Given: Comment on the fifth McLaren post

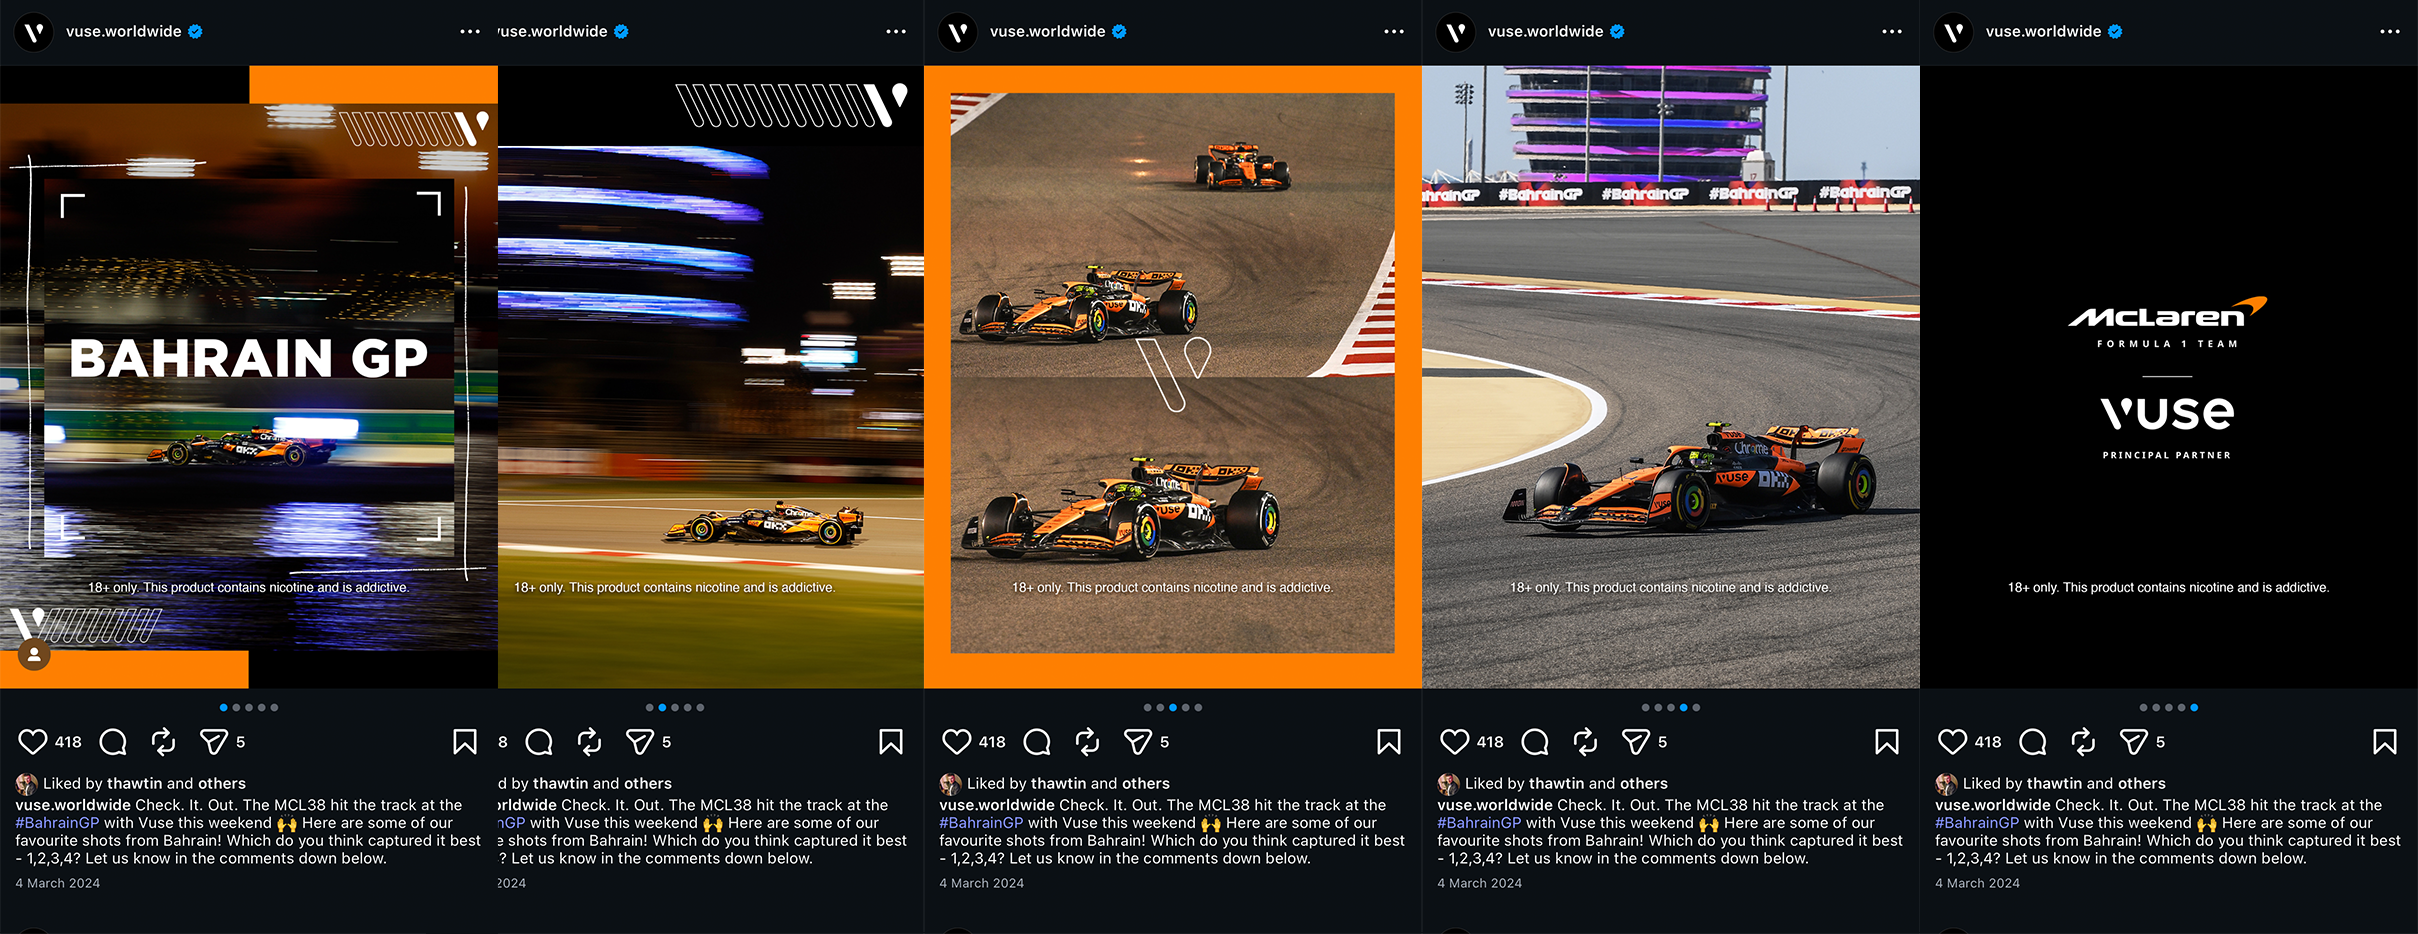Looking at the screenshot, I should [x=2033, y=742].
